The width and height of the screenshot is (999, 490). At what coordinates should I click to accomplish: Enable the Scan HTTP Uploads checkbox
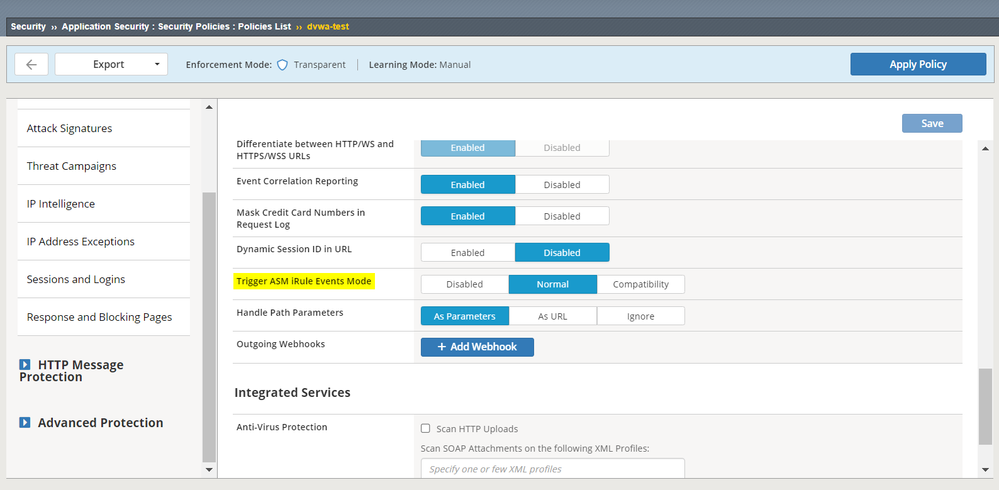click(426, 428)
